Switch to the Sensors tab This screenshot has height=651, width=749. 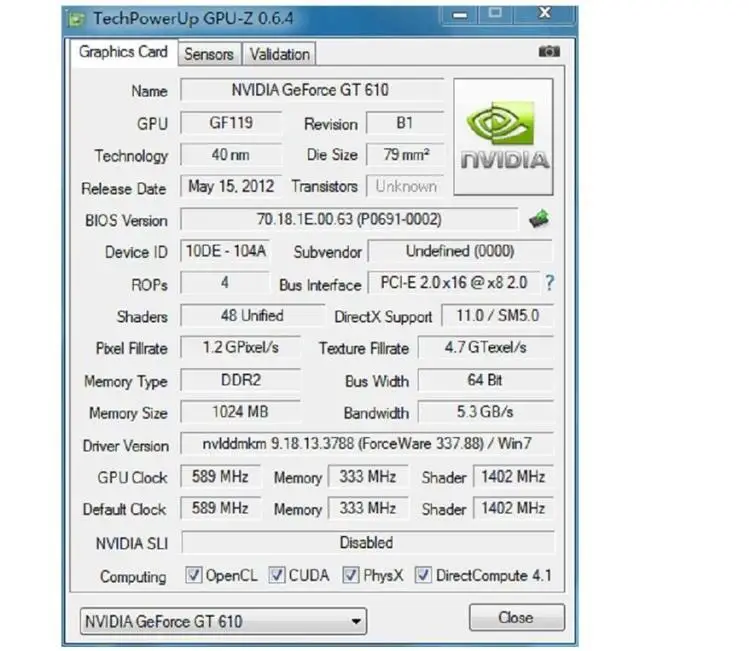pos(209,54)
